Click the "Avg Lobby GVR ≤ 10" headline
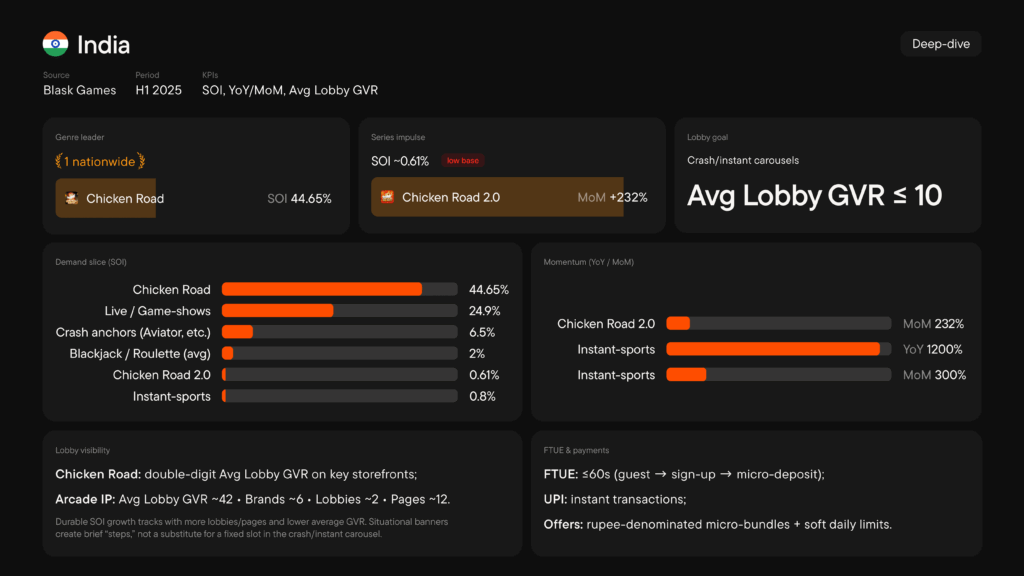Viewport: 1024px width, 576px height. click(x=814, y=196)
